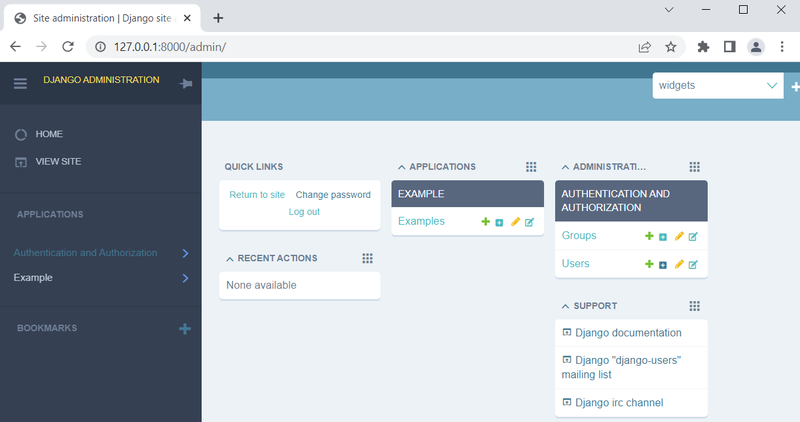
Task: Collapse the Applications module
Action: 402,167
